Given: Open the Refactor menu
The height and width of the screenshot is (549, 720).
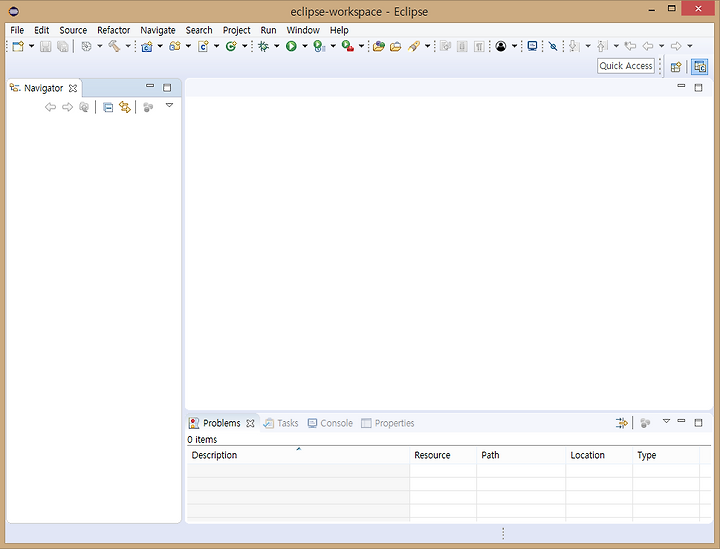Looking at the screenshot, I should coord(113,30).
